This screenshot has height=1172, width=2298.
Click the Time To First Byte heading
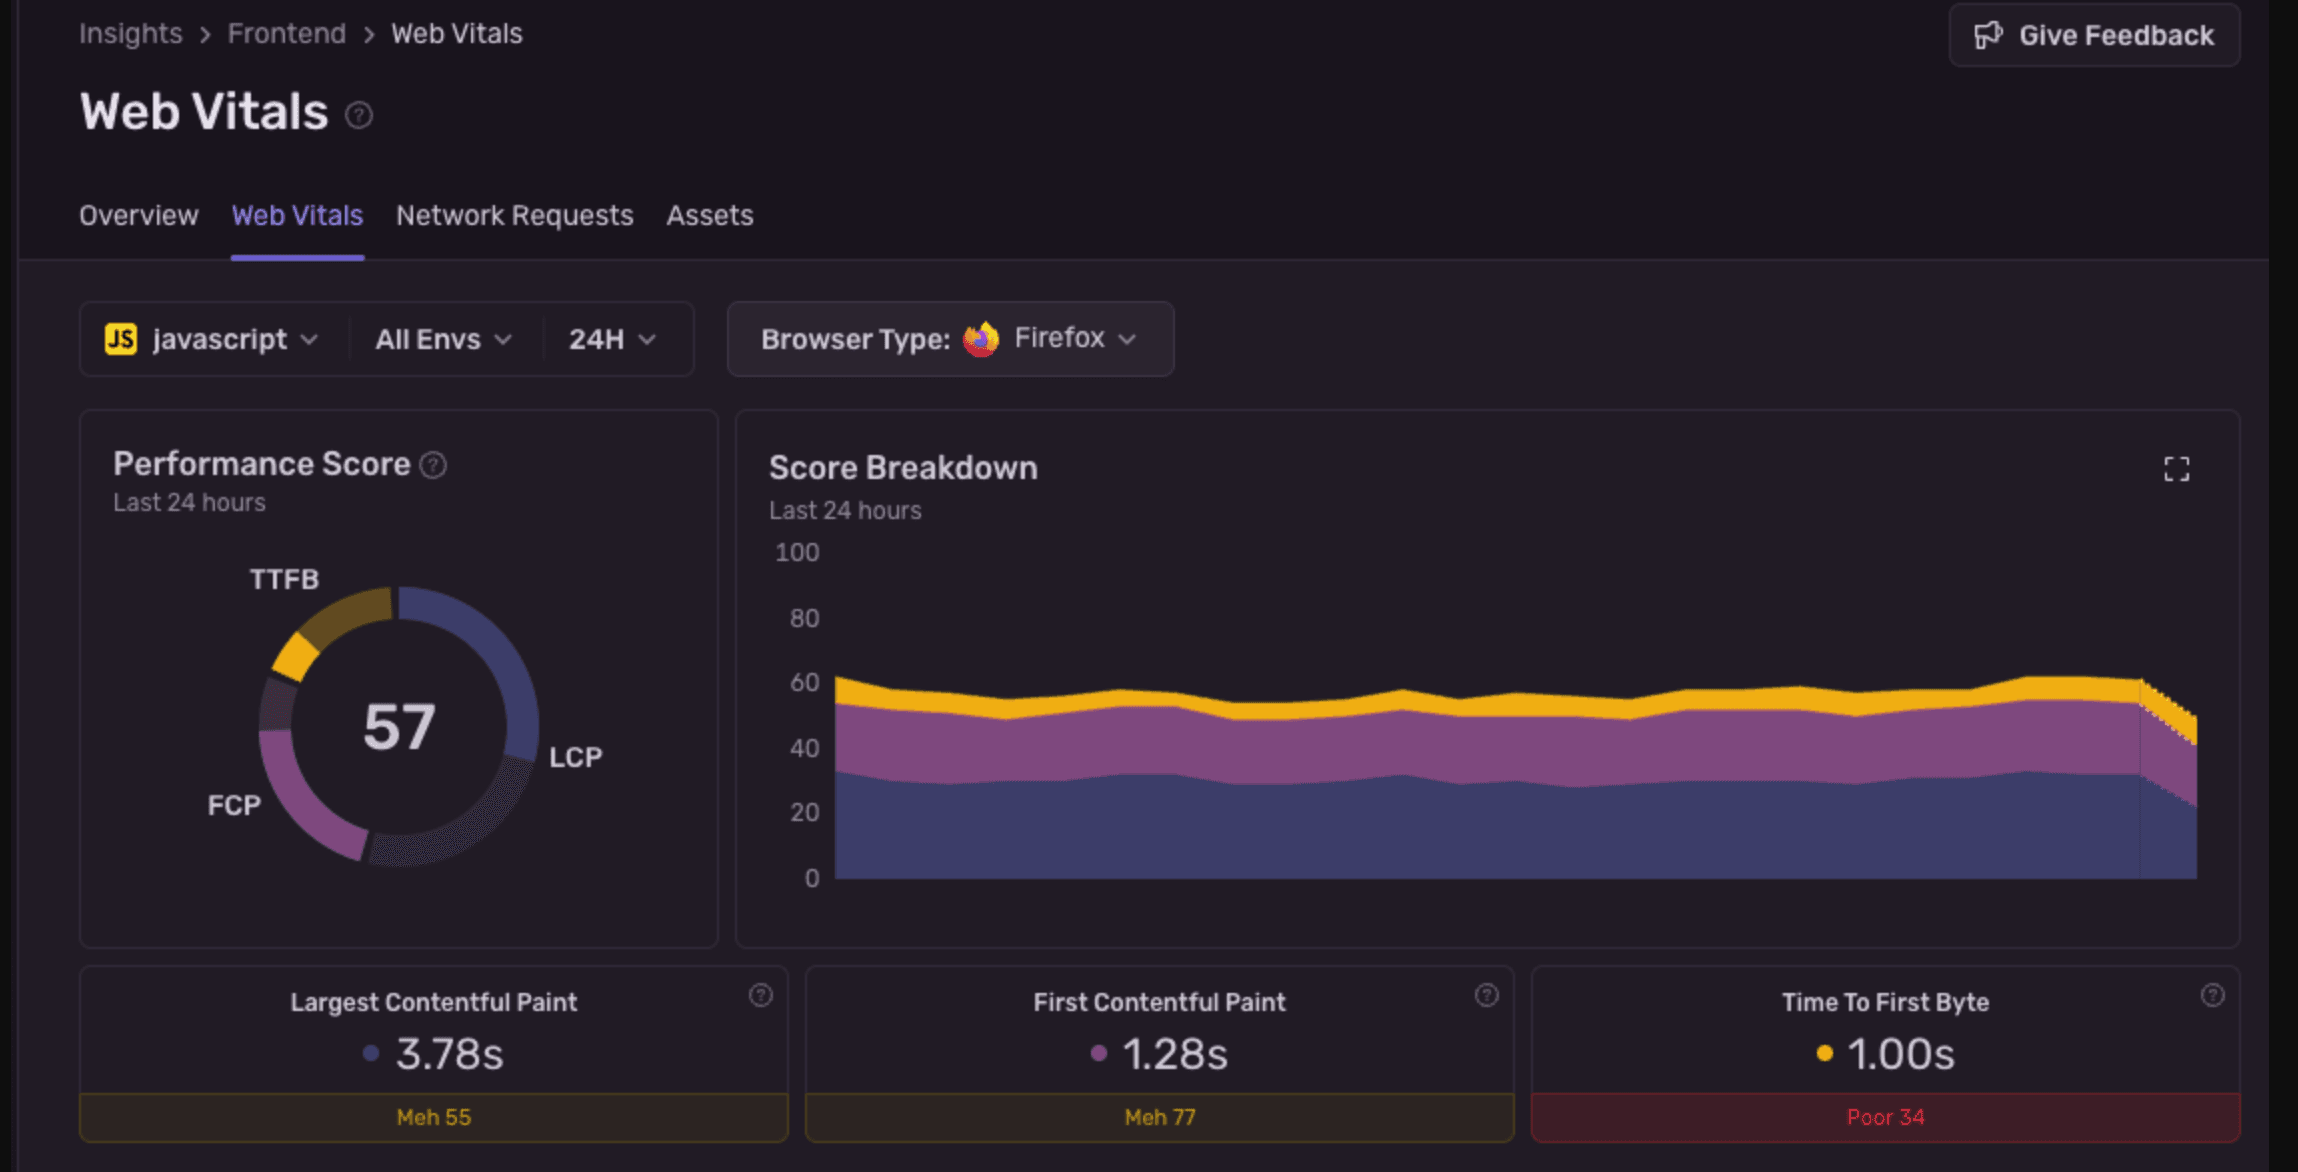[x=1886, y=1002]
